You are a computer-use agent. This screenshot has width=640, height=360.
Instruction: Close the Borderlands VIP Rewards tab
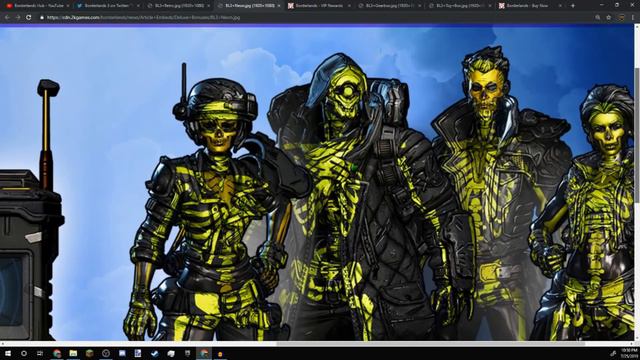click(349, 6)
